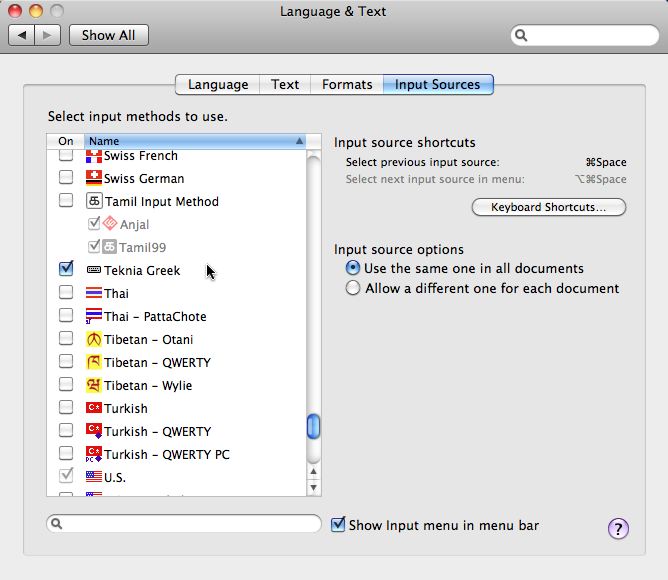668x580 pixels.
Task: Uncheck the Teknia Greek input source
Action: (66, 269)
